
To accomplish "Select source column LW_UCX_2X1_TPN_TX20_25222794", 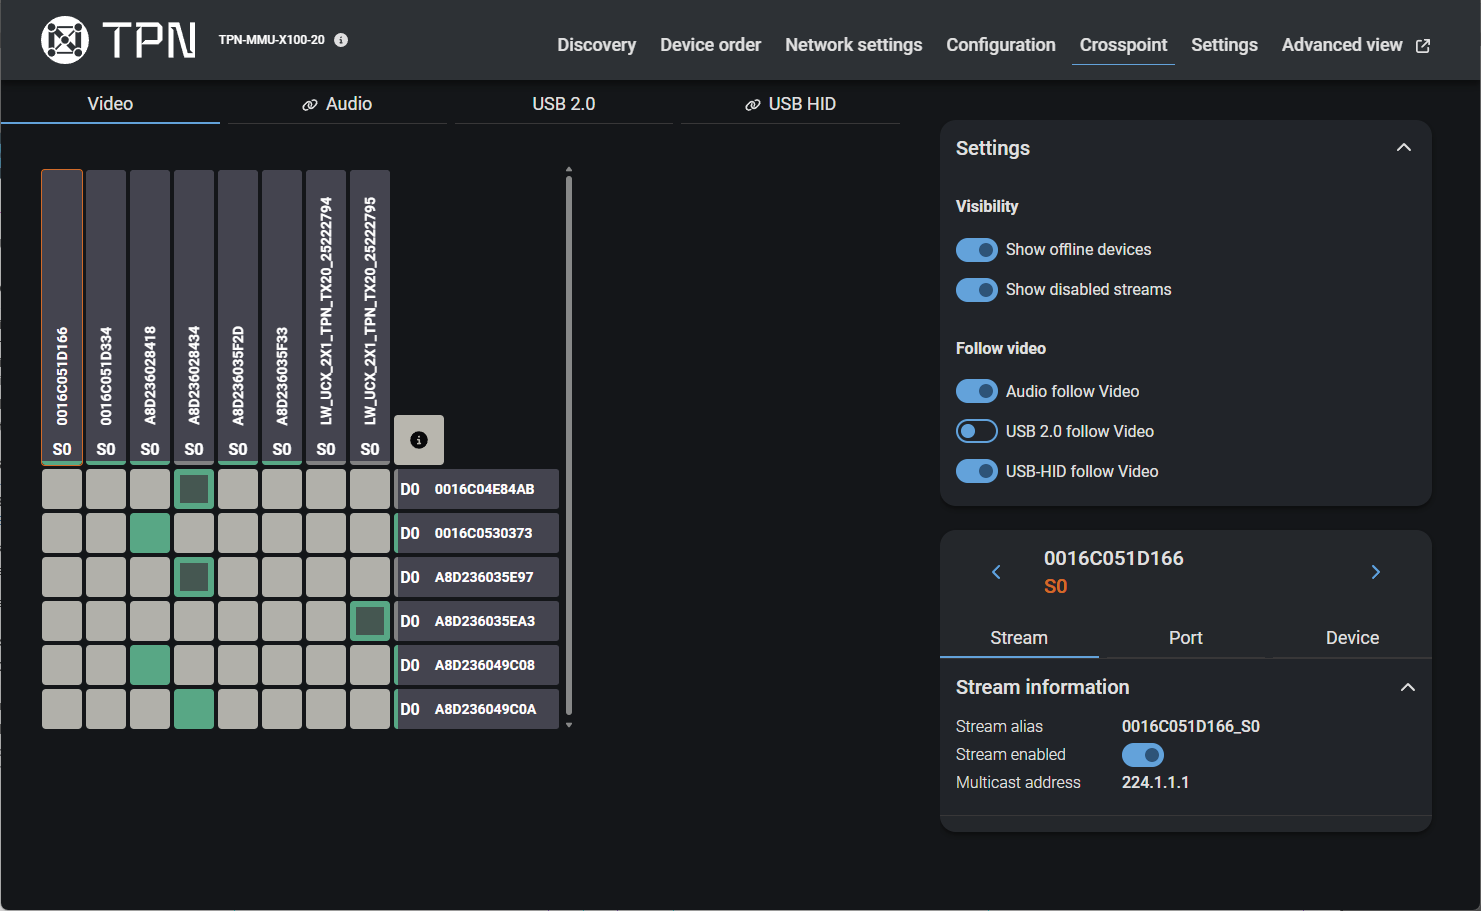I will [x=326, y=317].
